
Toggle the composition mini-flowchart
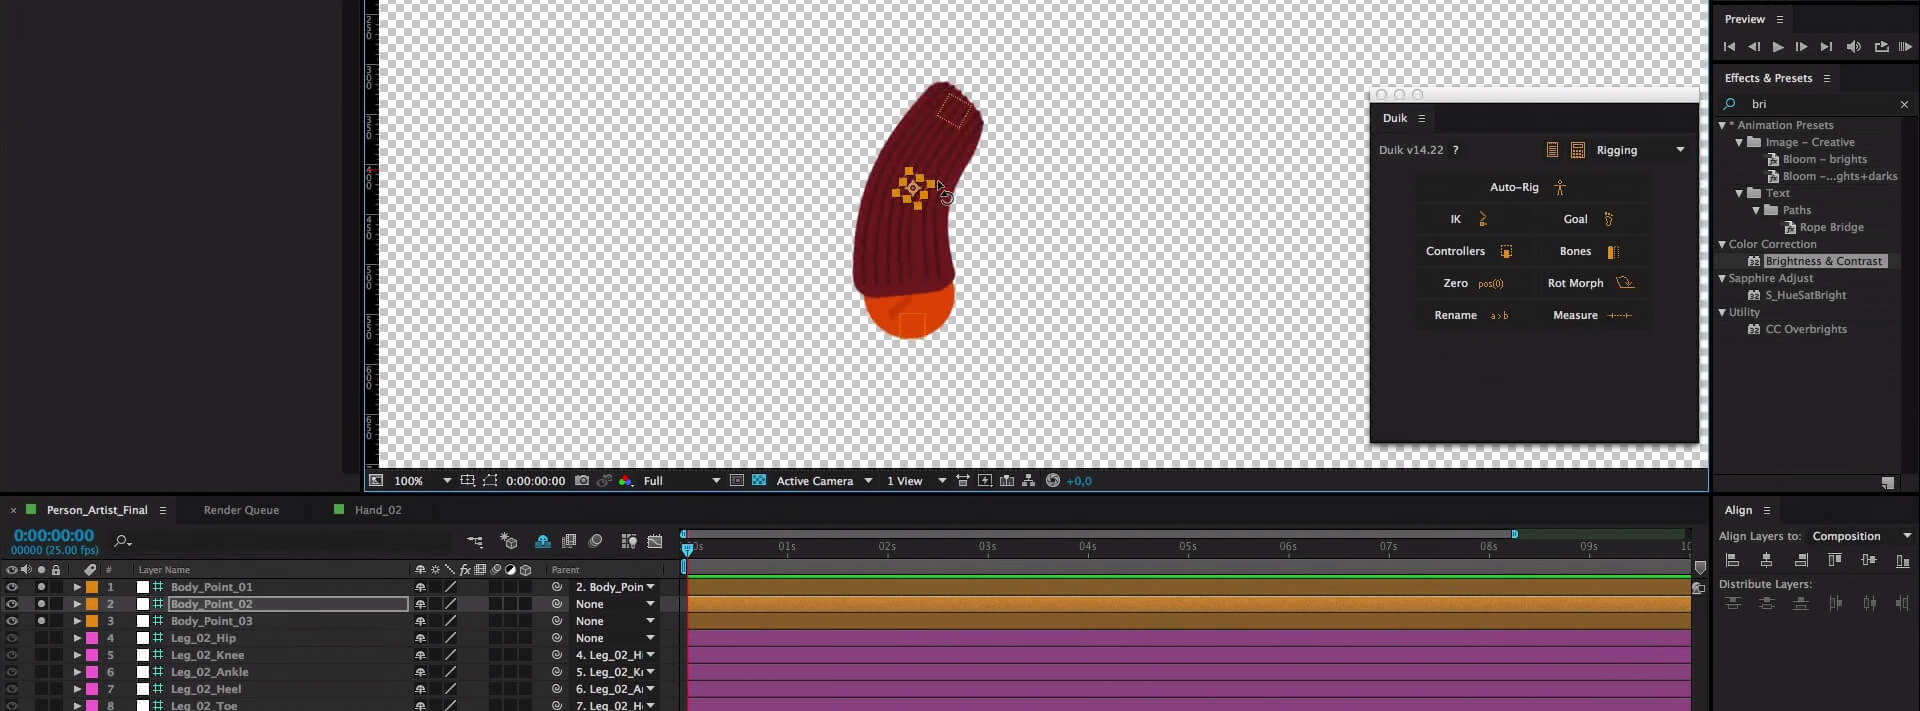pyautogui.click(x=475, y=541)
